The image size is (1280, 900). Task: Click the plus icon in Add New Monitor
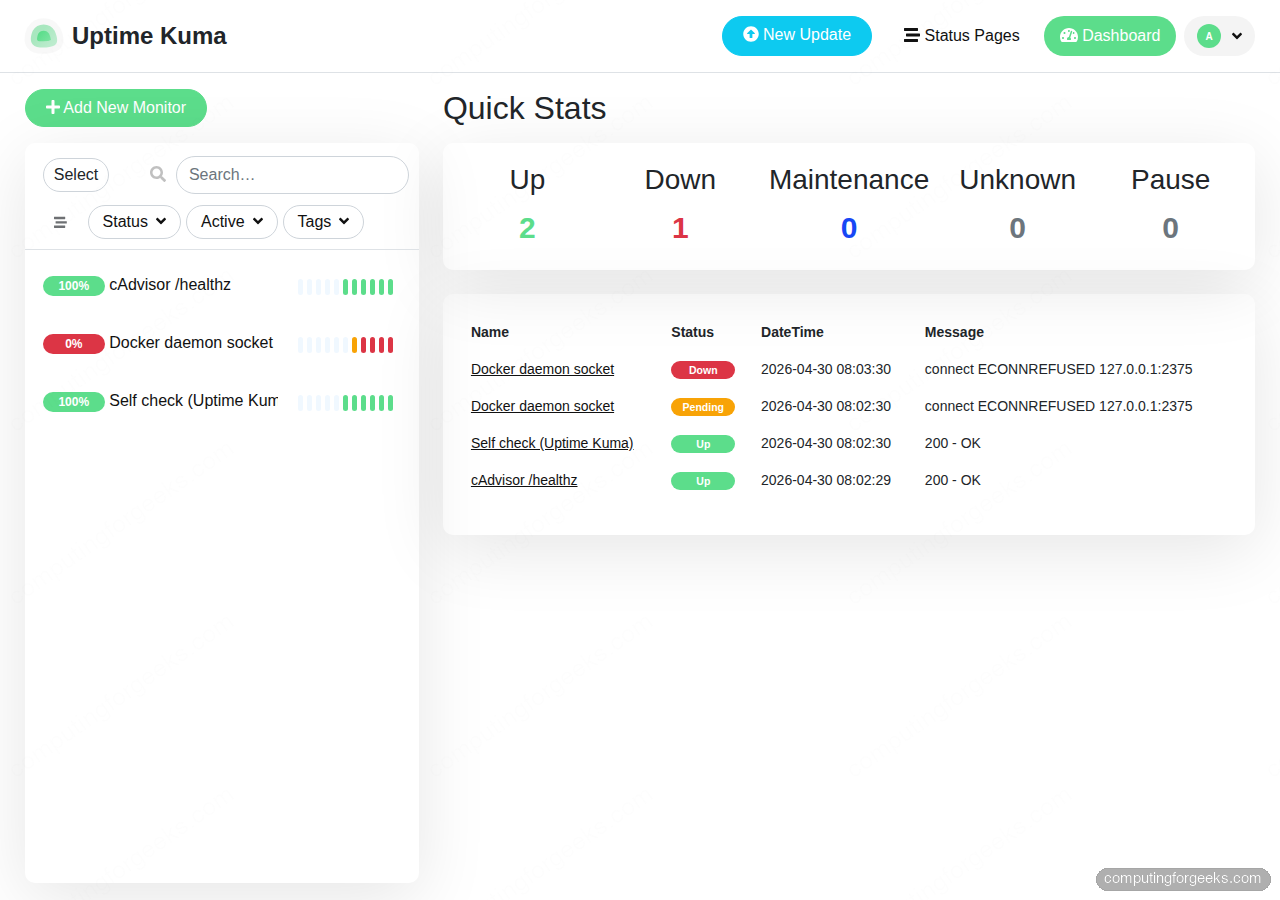53,107
